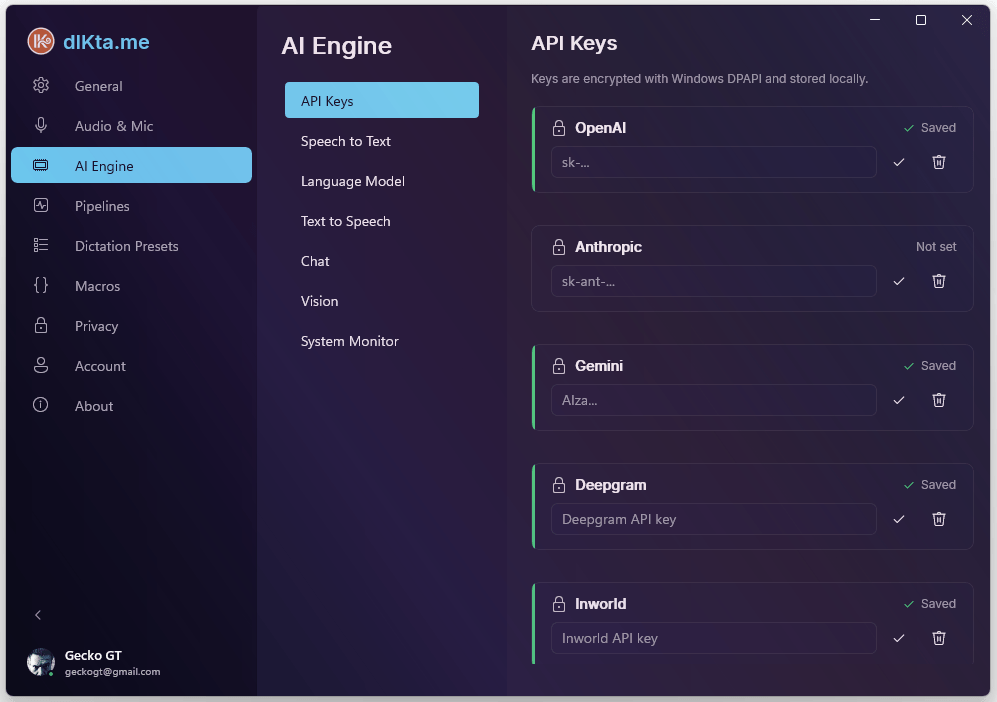Click the About info icon
Viewport: 997px width, 702px height.
coord(41,405)
